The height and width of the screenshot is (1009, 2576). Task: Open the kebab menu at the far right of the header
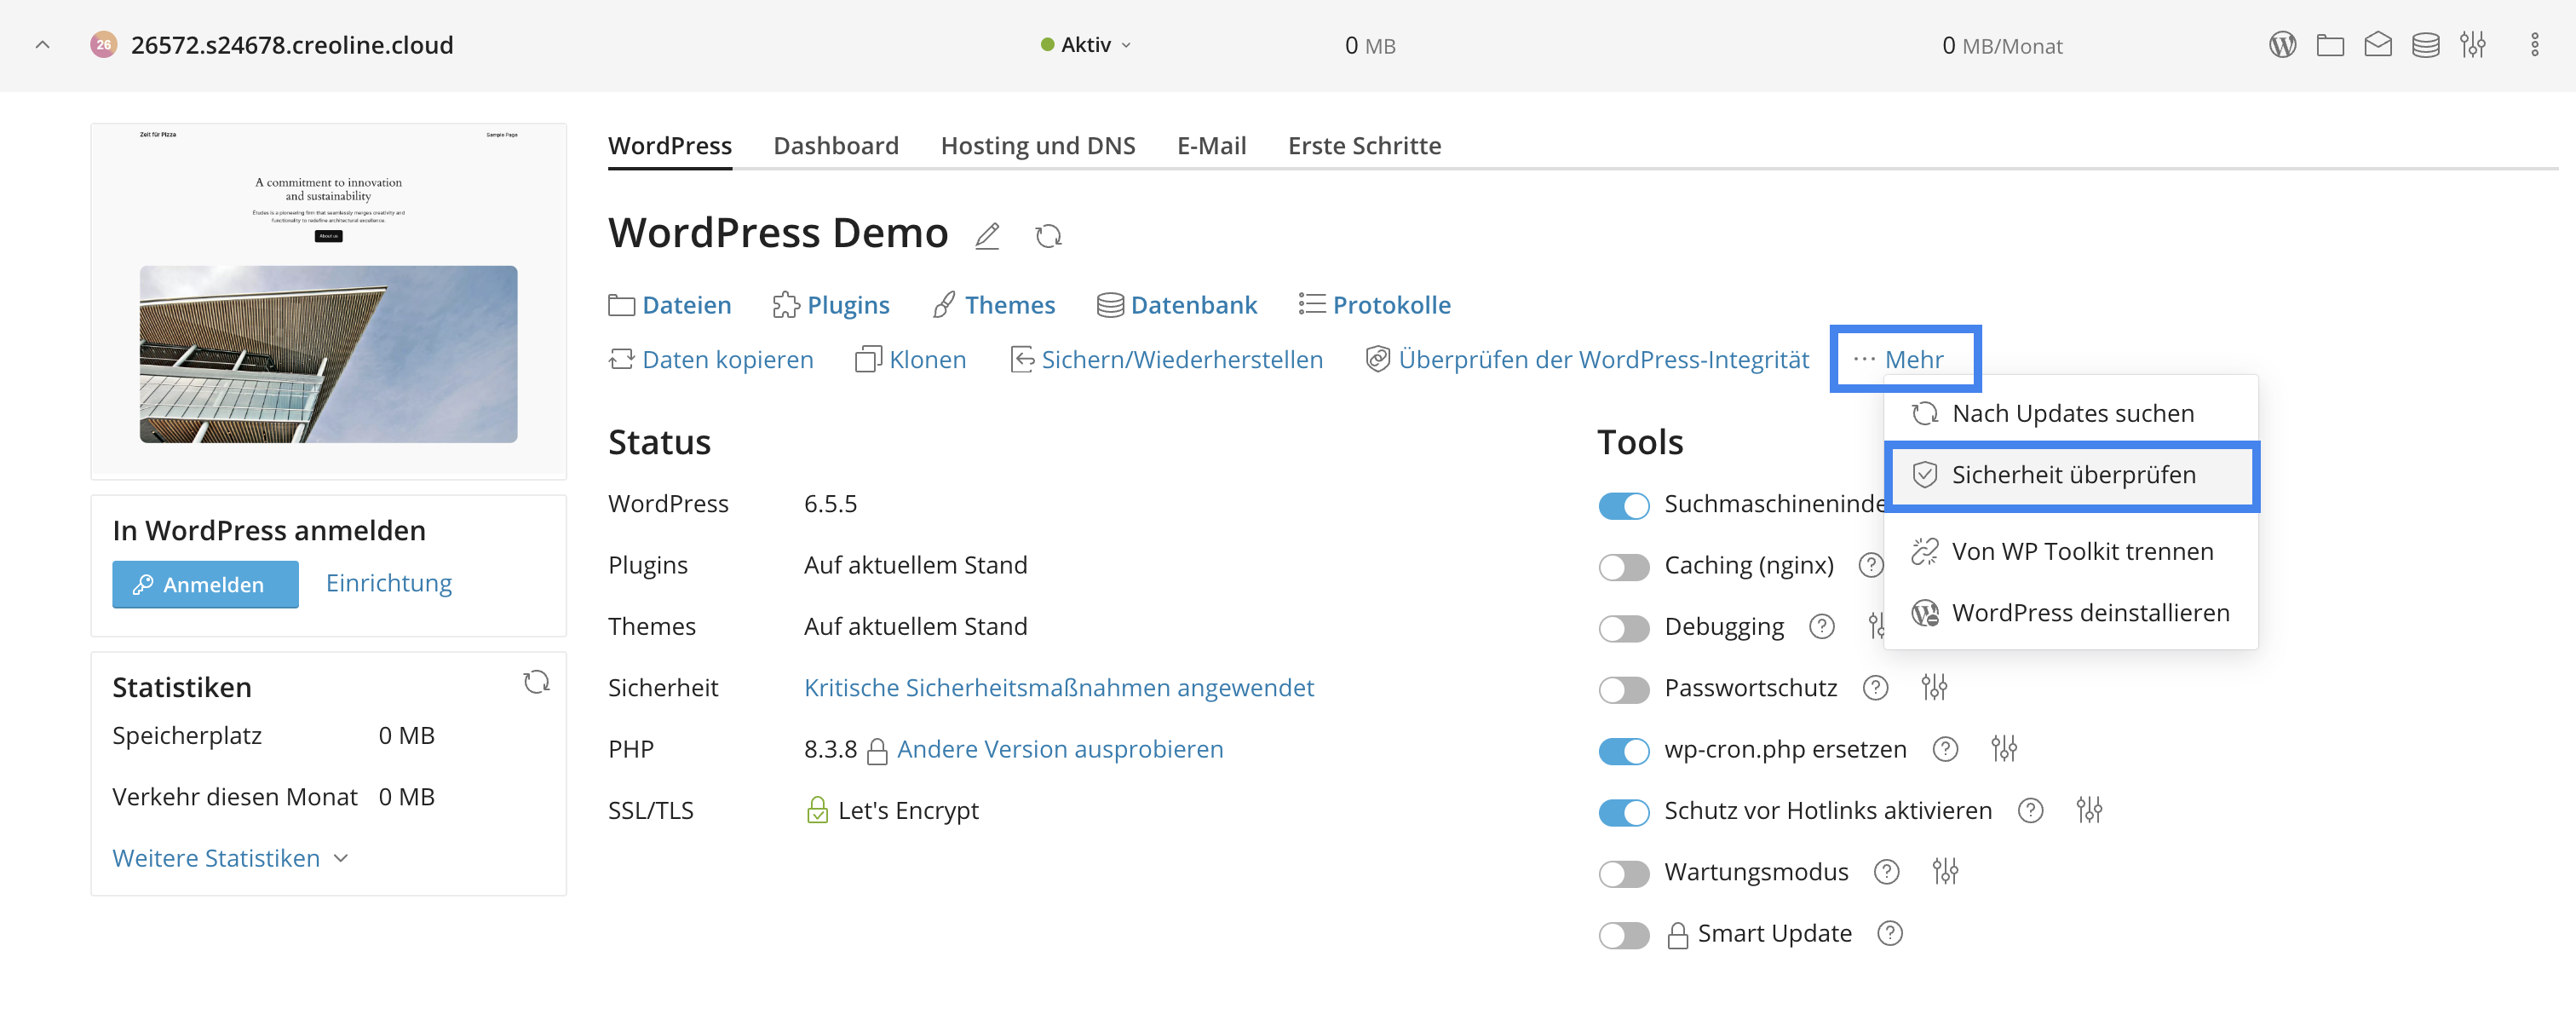(2534, 45)
